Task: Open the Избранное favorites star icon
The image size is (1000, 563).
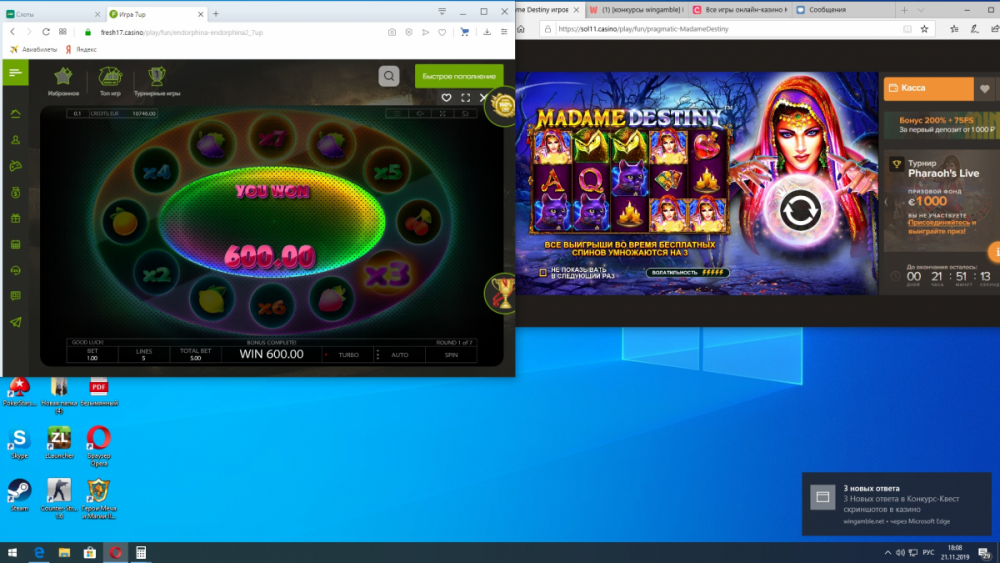Action: [x=62, y=77]
